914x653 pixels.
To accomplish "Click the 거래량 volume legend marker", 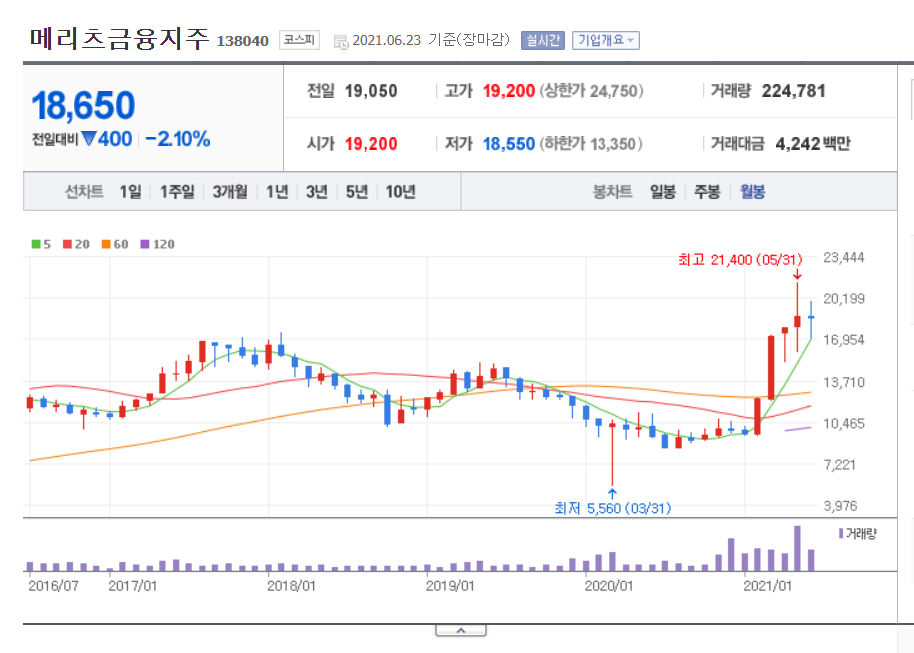I will pyautogui.click(x=841, y=533).
